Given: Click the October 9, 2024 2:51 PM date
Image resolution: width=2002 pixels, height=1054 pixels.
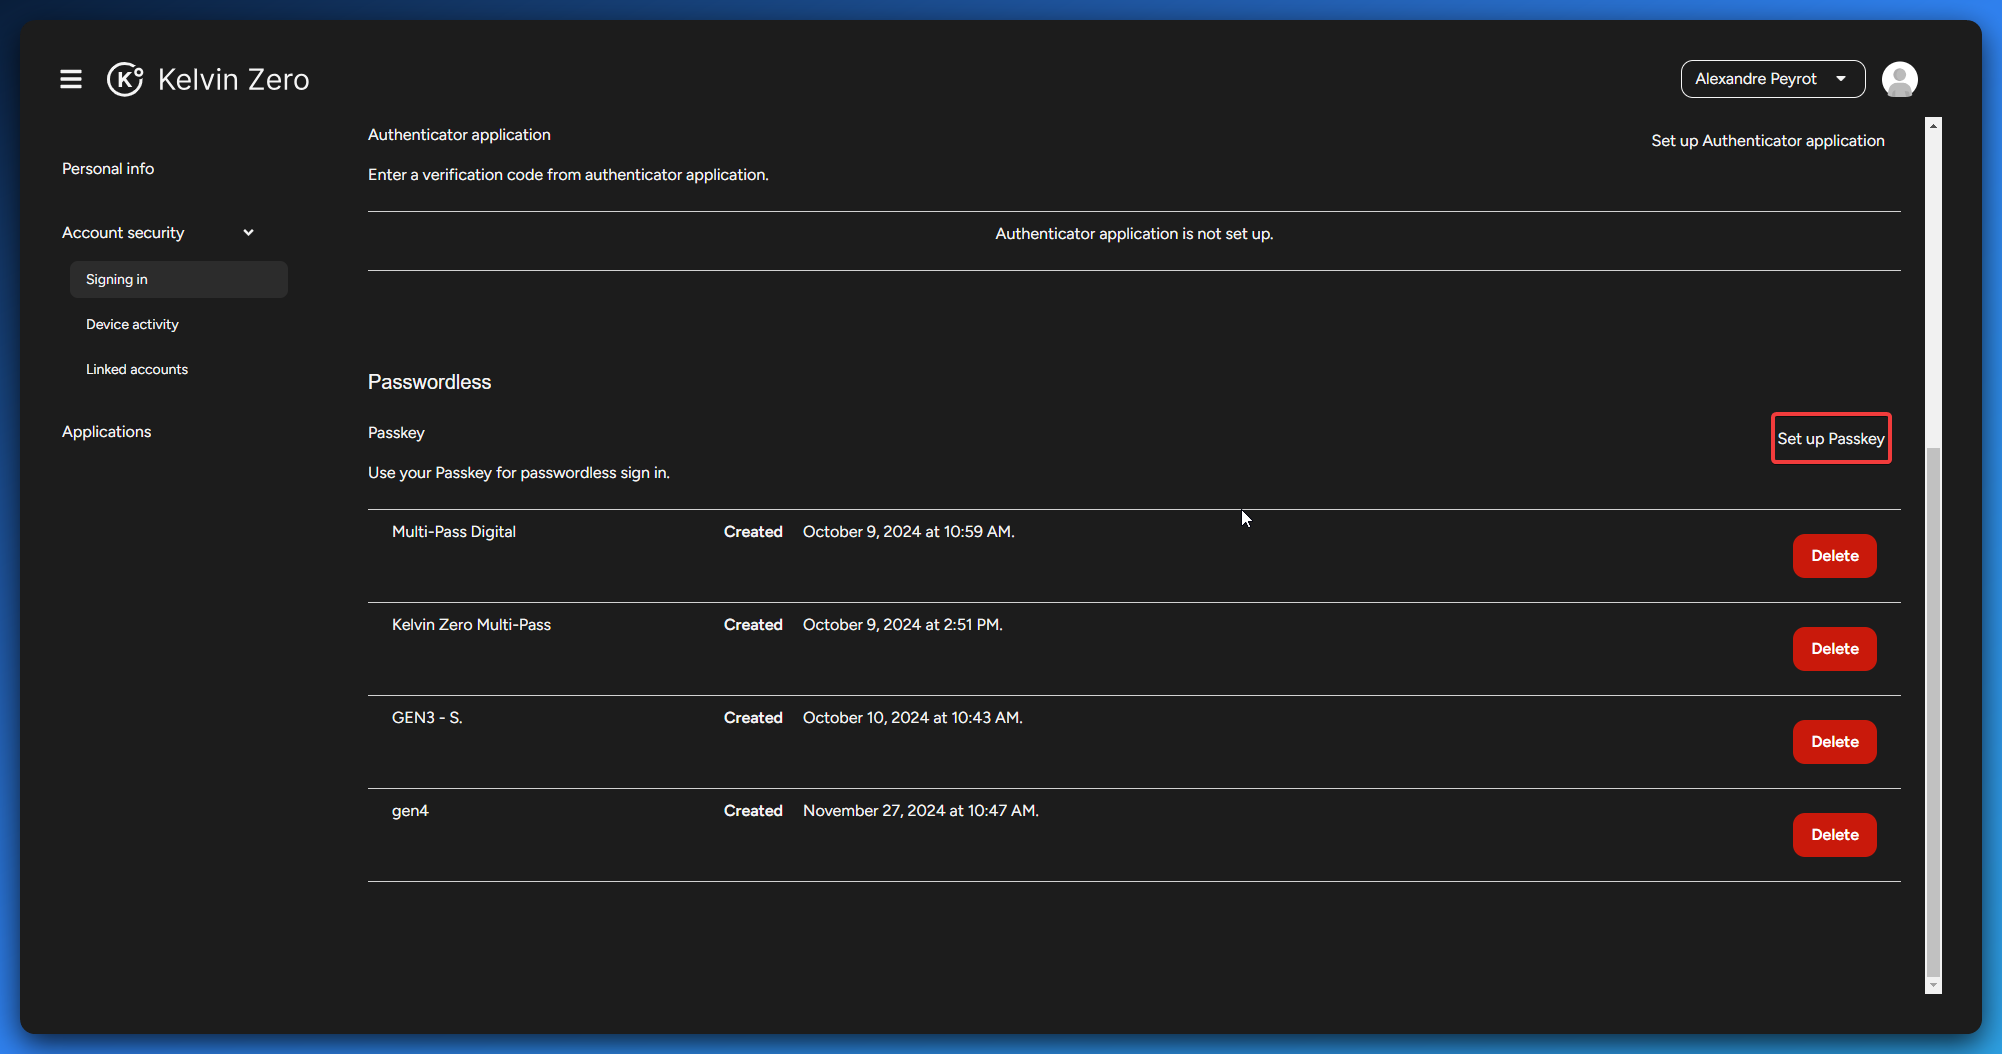Looking at the screenshot, I should click(x=903, y=625).
